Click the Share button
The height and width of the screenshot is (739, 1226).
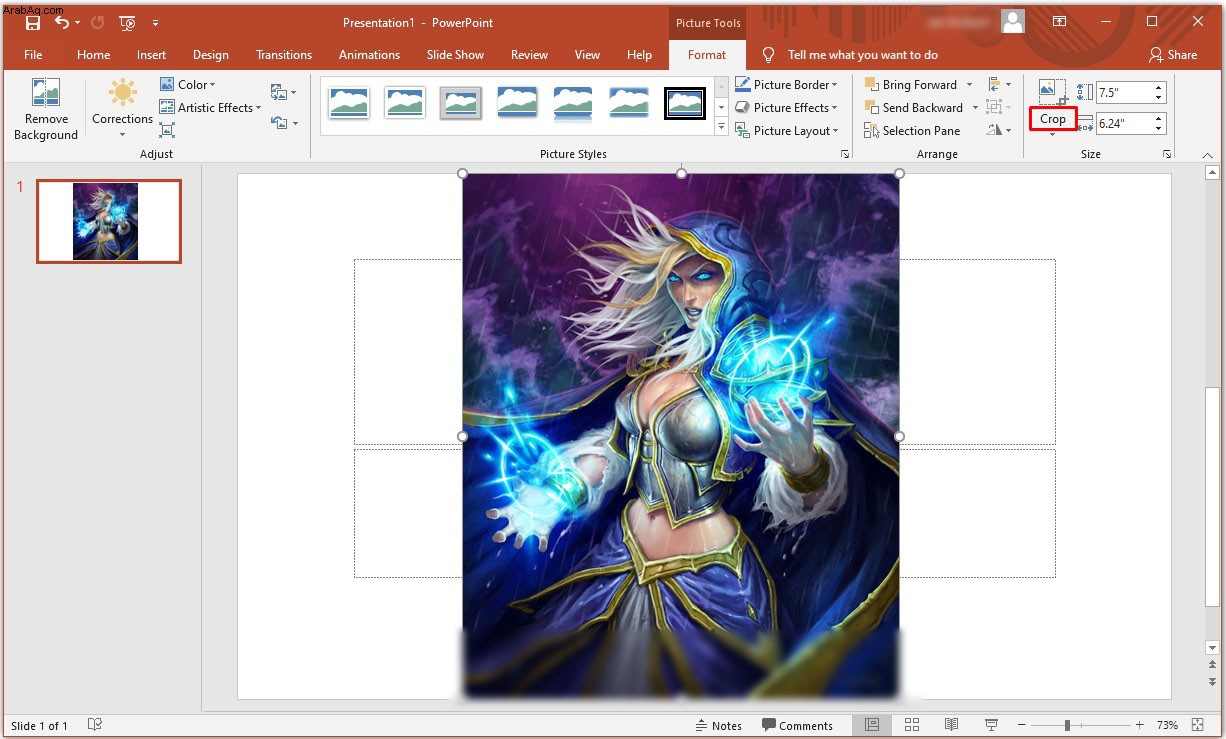[x=1173, y=55]
